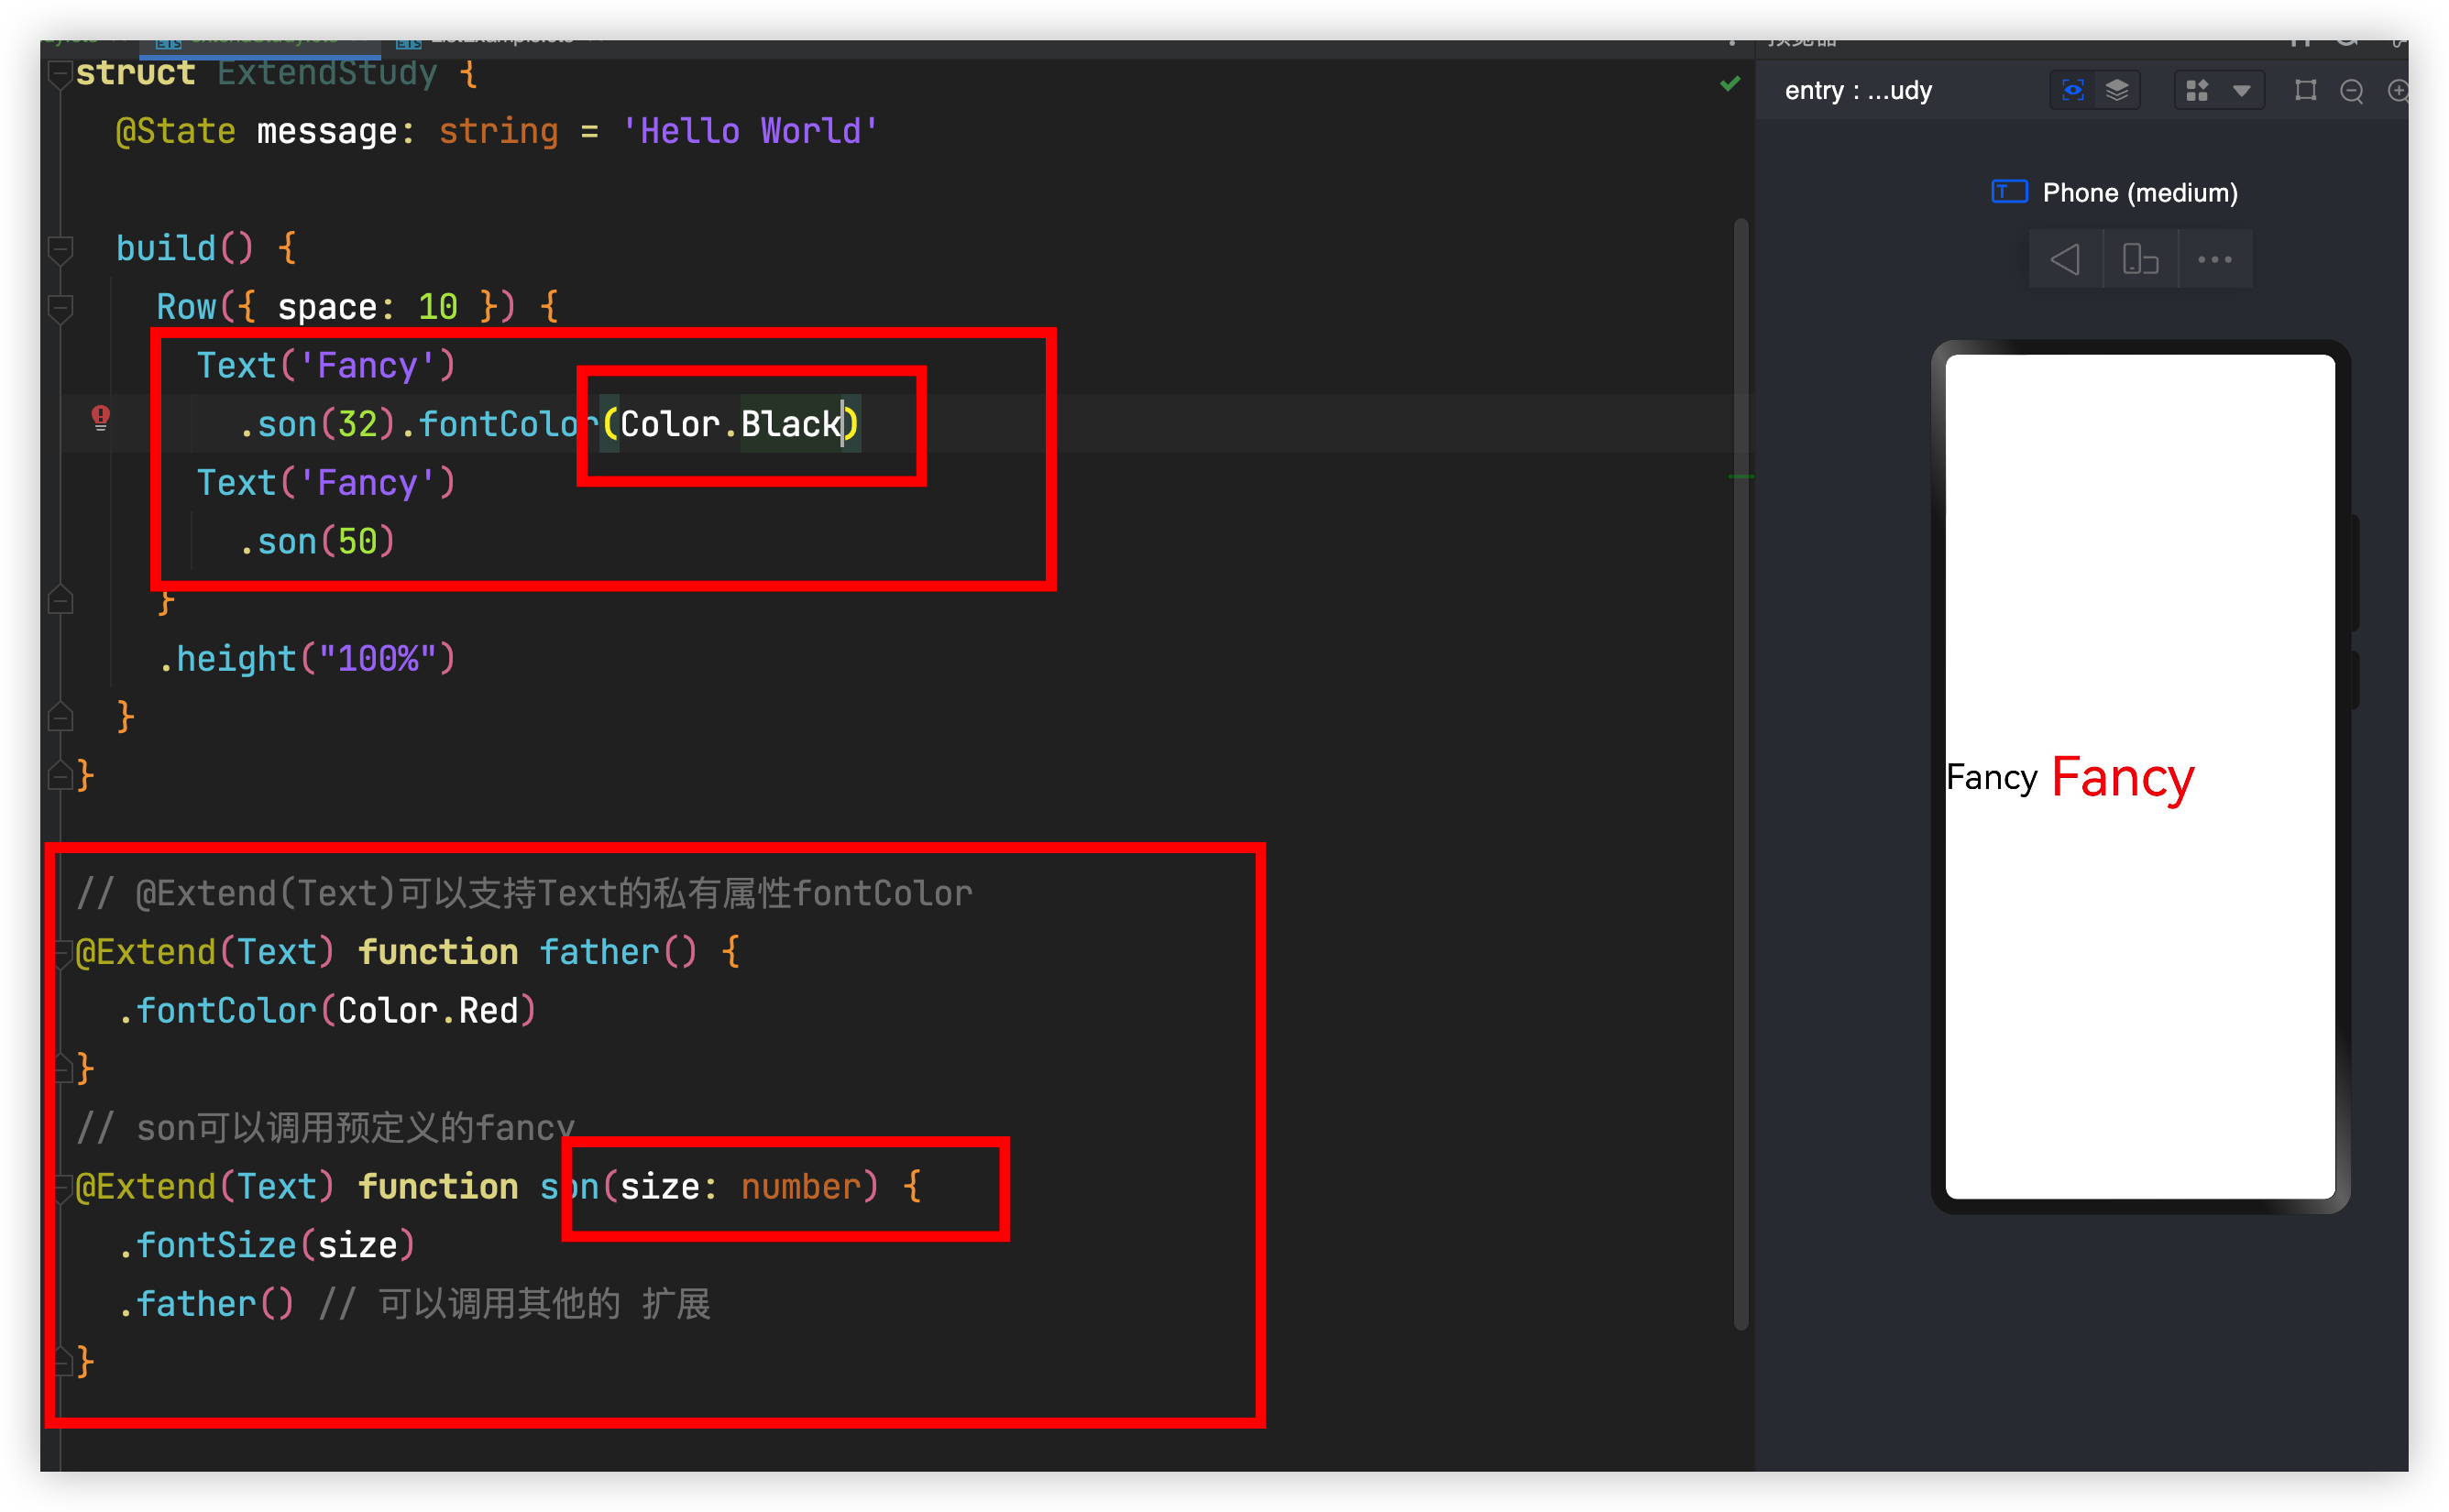Image resolution: width=2449 pixels, height=1512 pixels.
Task: Click the first Text('Fancy') line
Action: pyautogui.click(x=326, y=366)
